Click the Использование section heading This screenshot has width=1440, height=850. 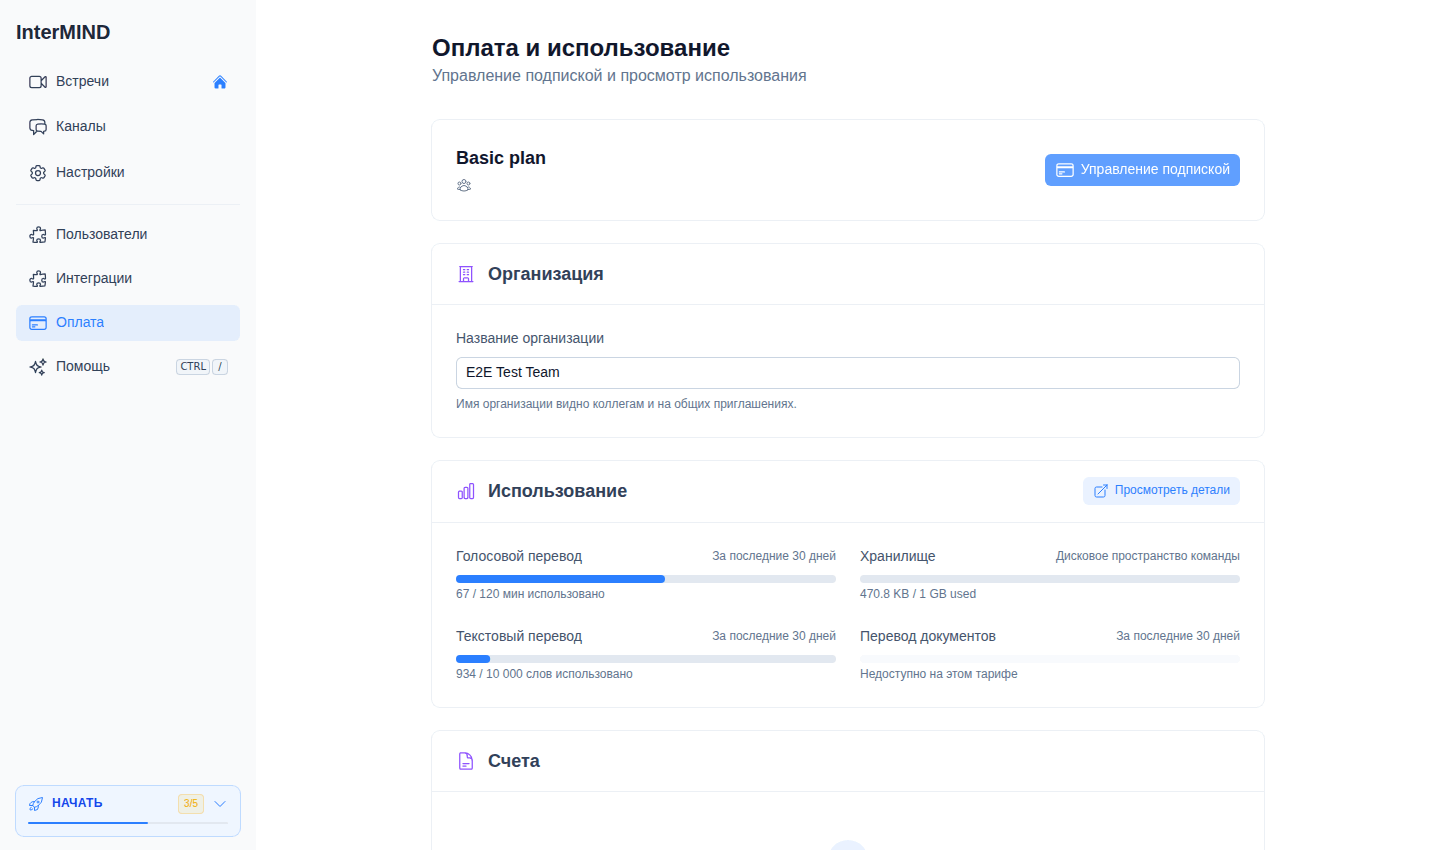tap(557, 491)
